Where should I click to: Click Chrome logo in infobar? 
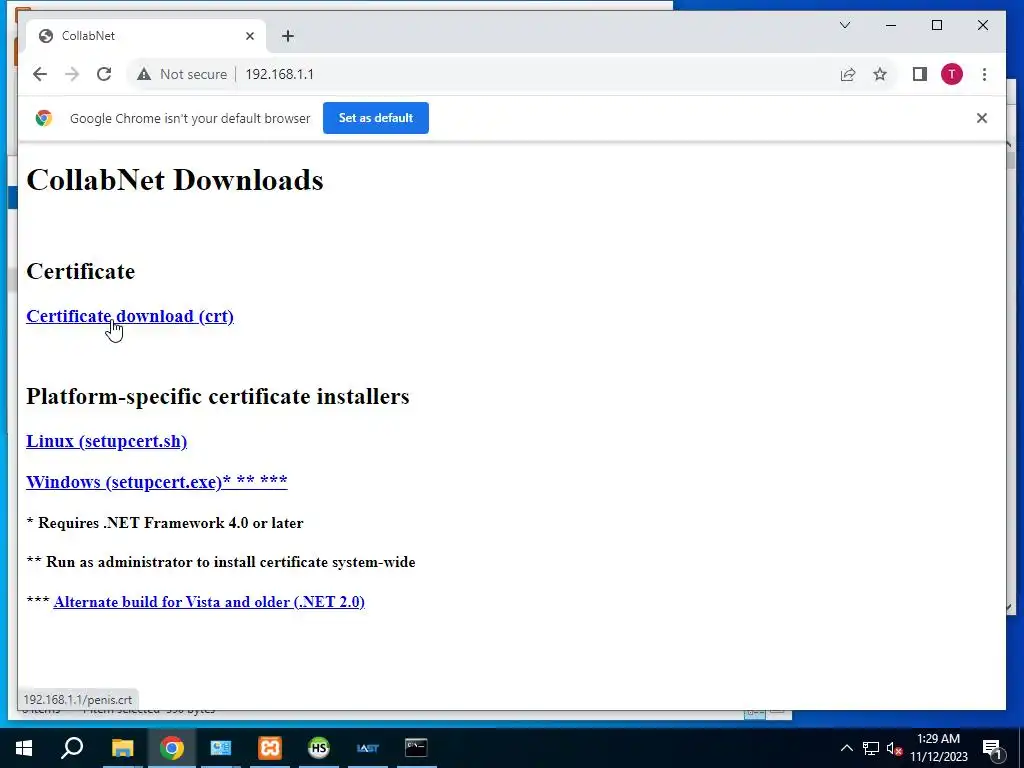click(x=44, y=118)
